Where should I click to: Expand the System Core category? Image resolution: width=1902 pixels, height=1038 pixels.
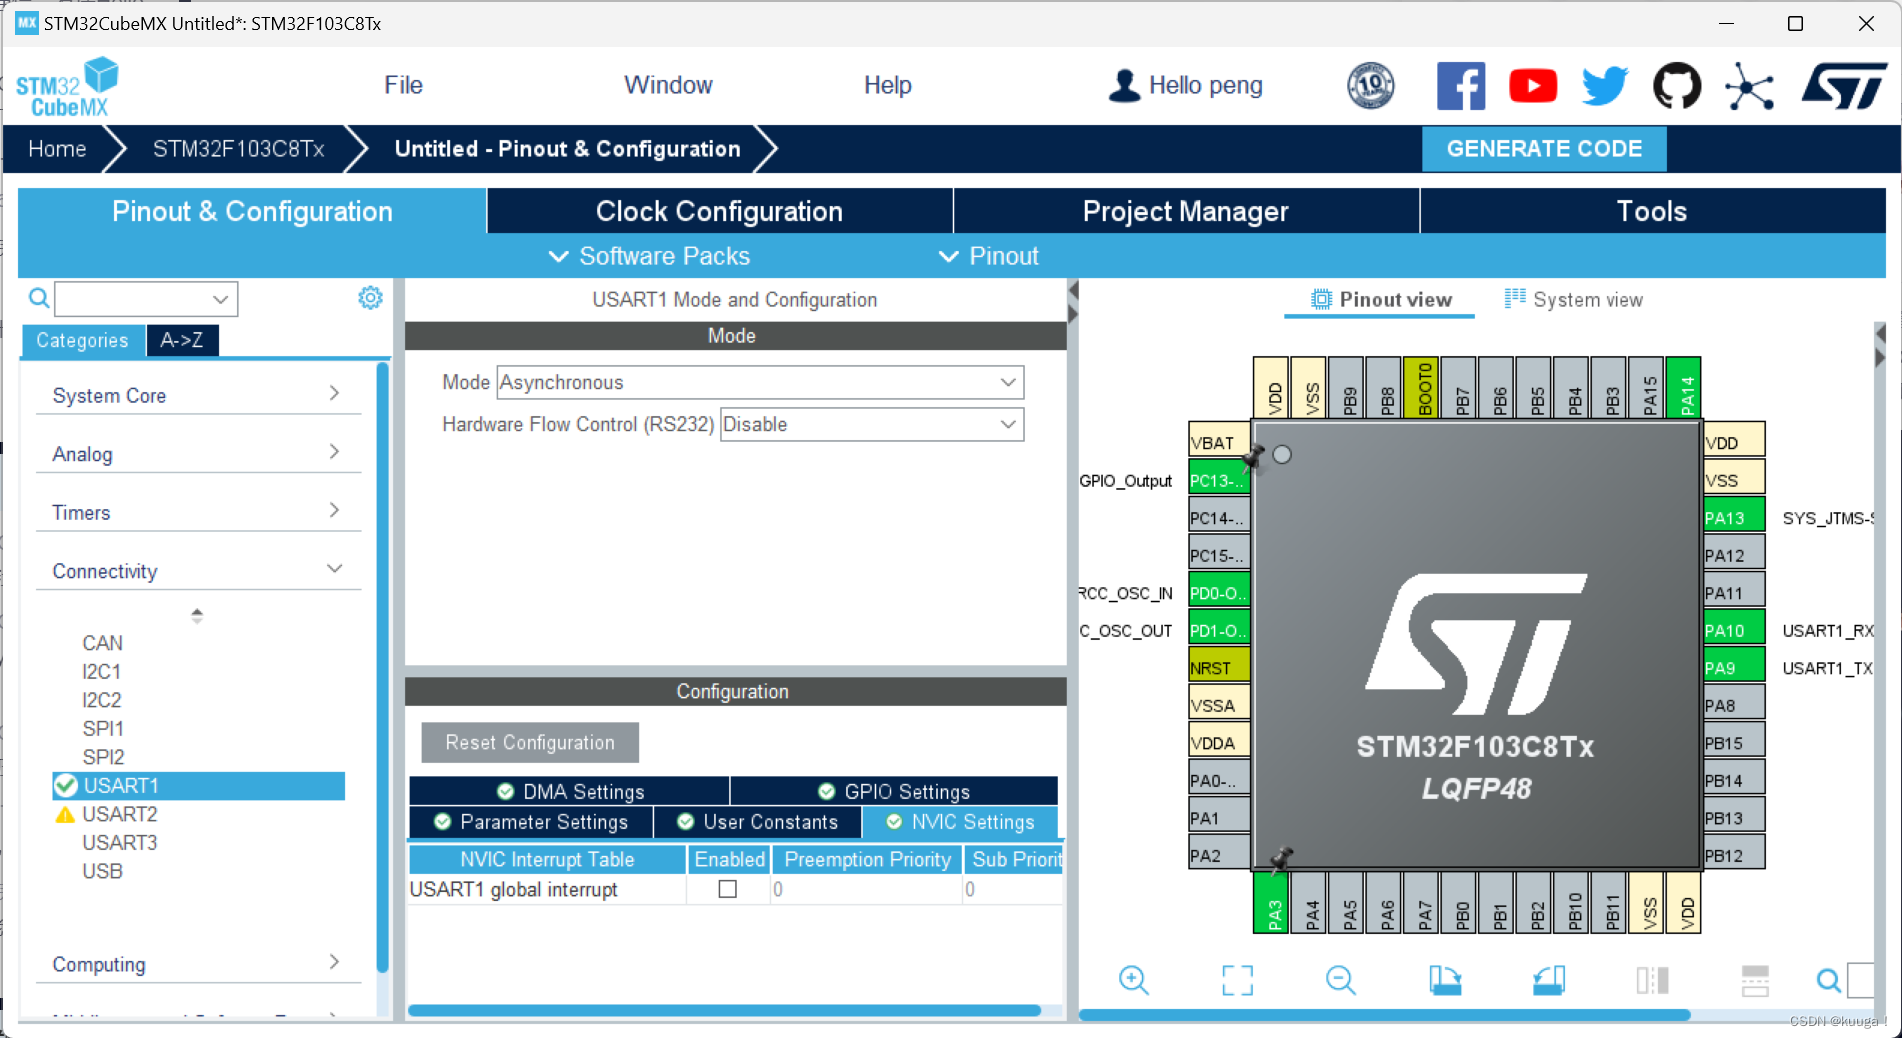point(197,395)
